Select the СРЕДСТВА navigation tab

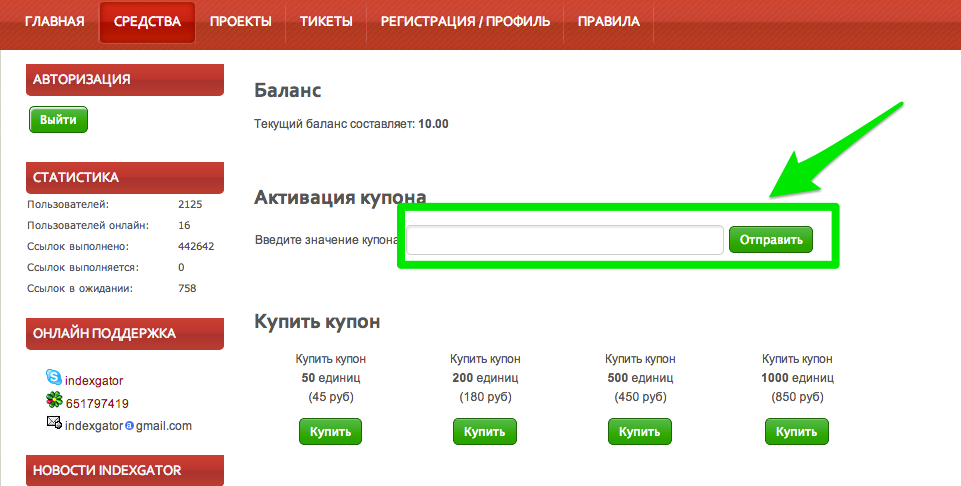147,21
